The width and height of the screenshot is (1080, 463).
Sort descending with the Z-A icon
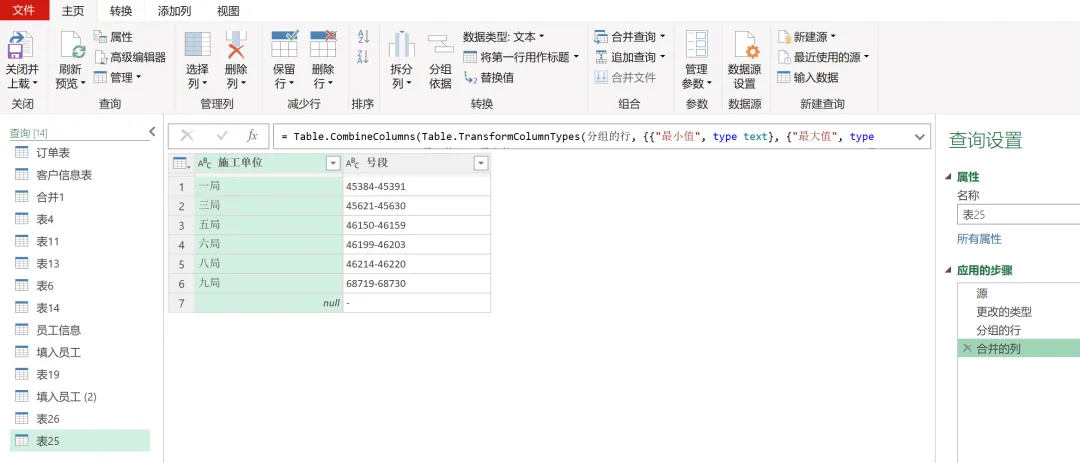(x=364, y=57)
